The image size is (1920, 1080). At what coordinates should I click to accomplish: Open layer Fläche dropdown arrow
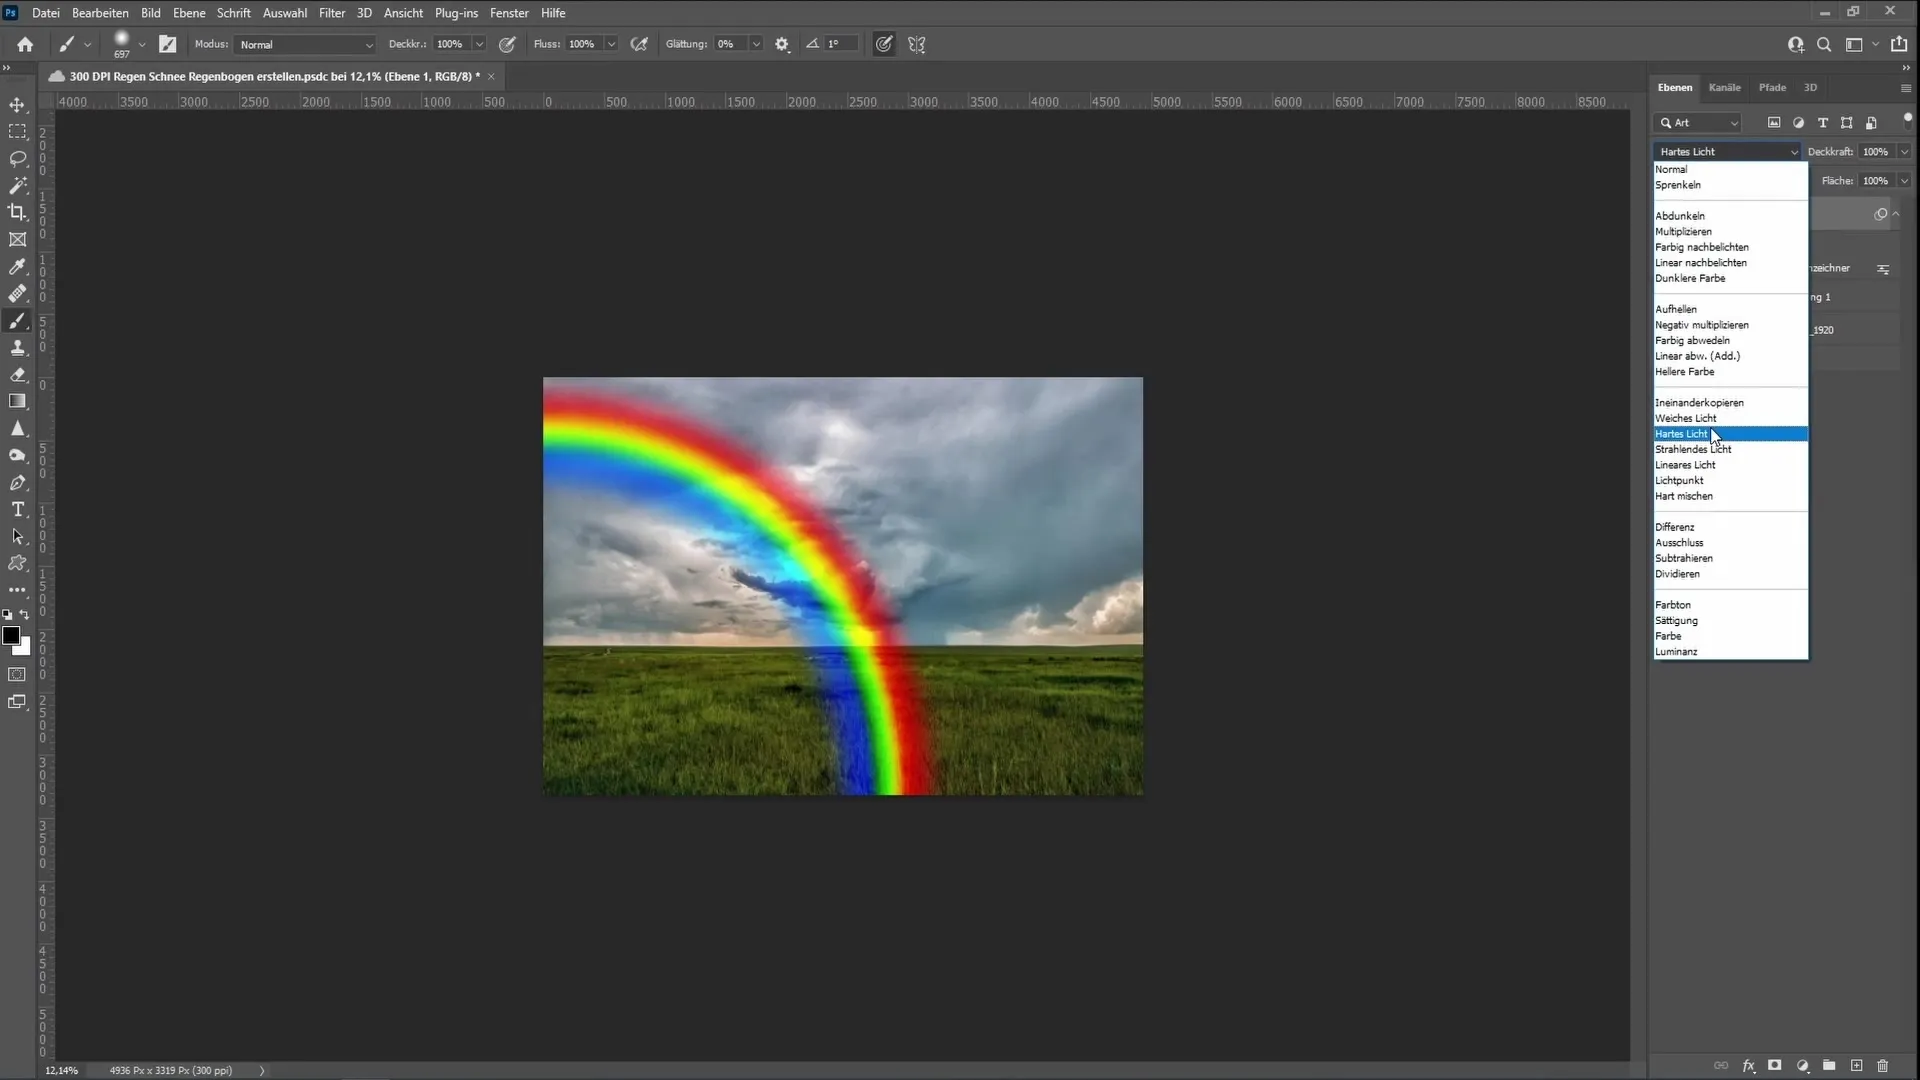[1904, 181]
